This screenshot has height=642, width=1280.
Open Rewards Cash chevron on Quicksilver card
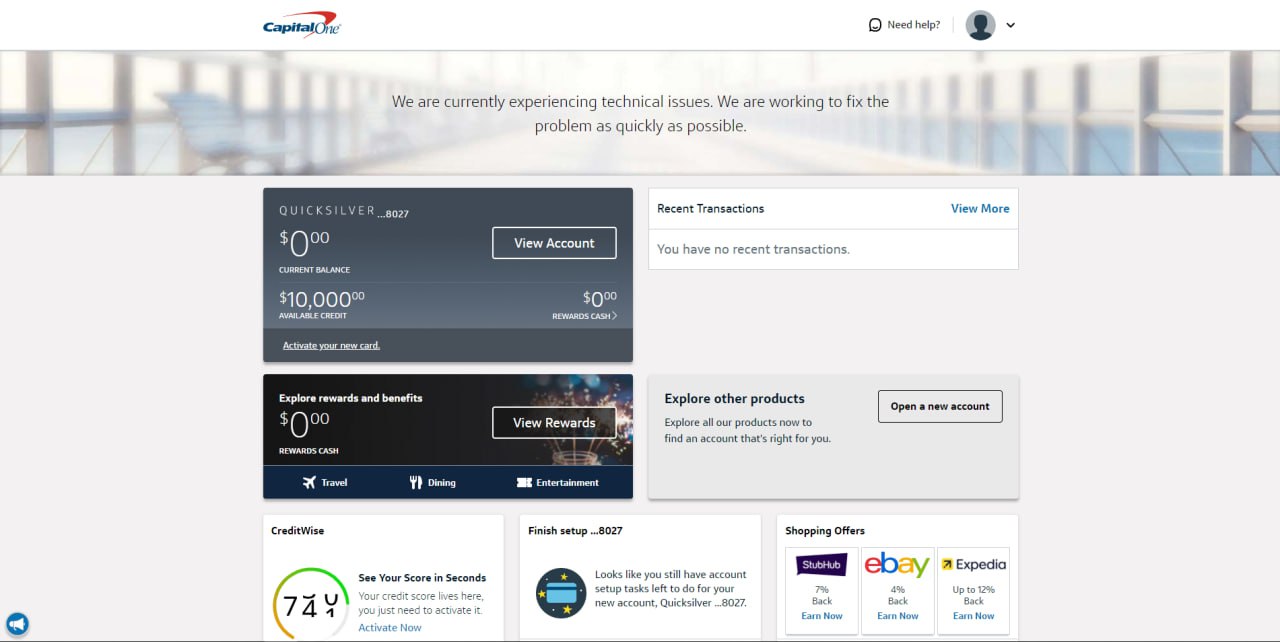[614, 316]
